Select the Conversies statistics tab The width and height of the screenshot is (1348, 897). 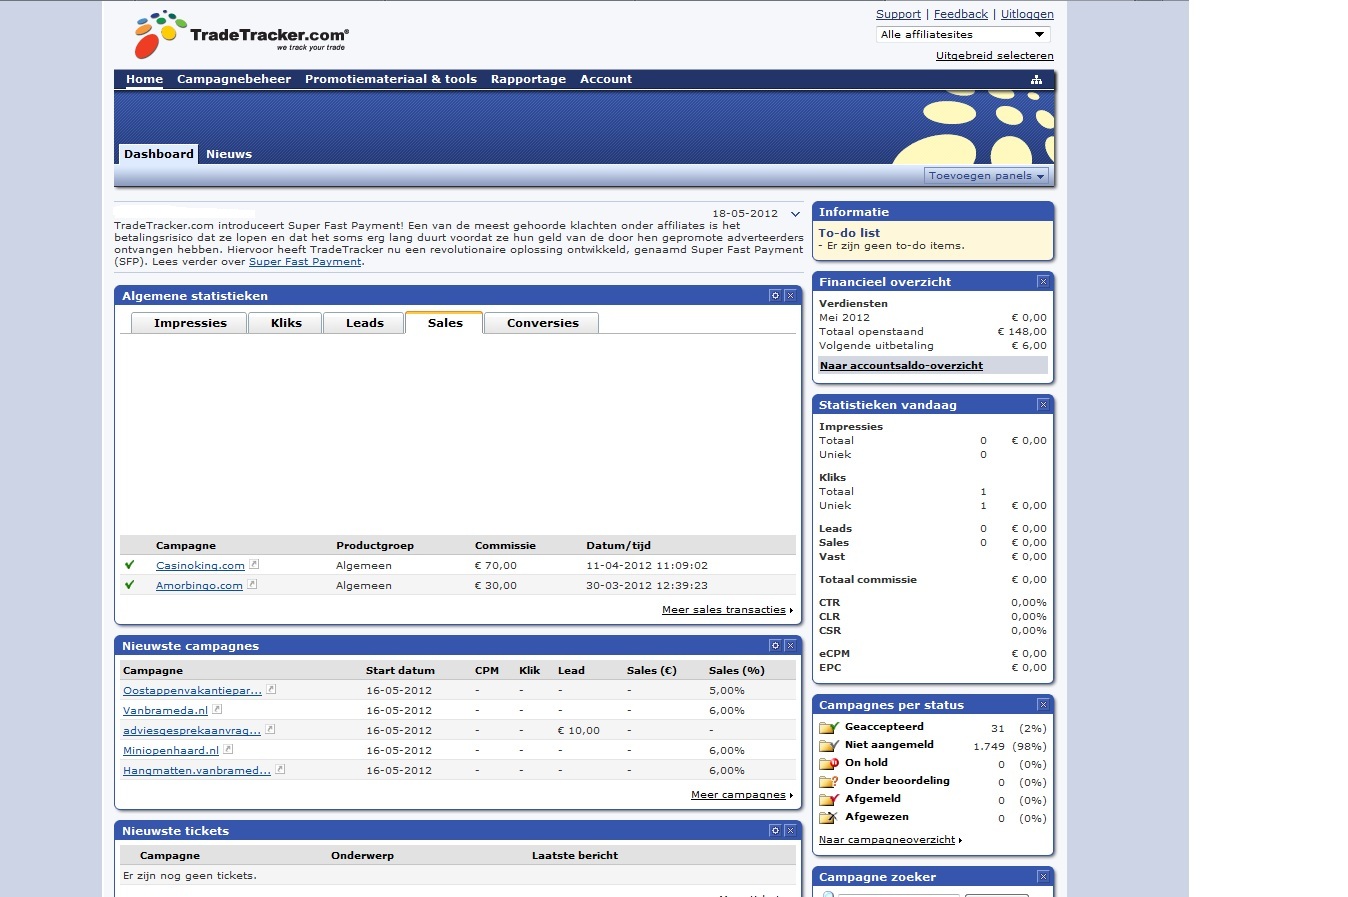[543, 323]
